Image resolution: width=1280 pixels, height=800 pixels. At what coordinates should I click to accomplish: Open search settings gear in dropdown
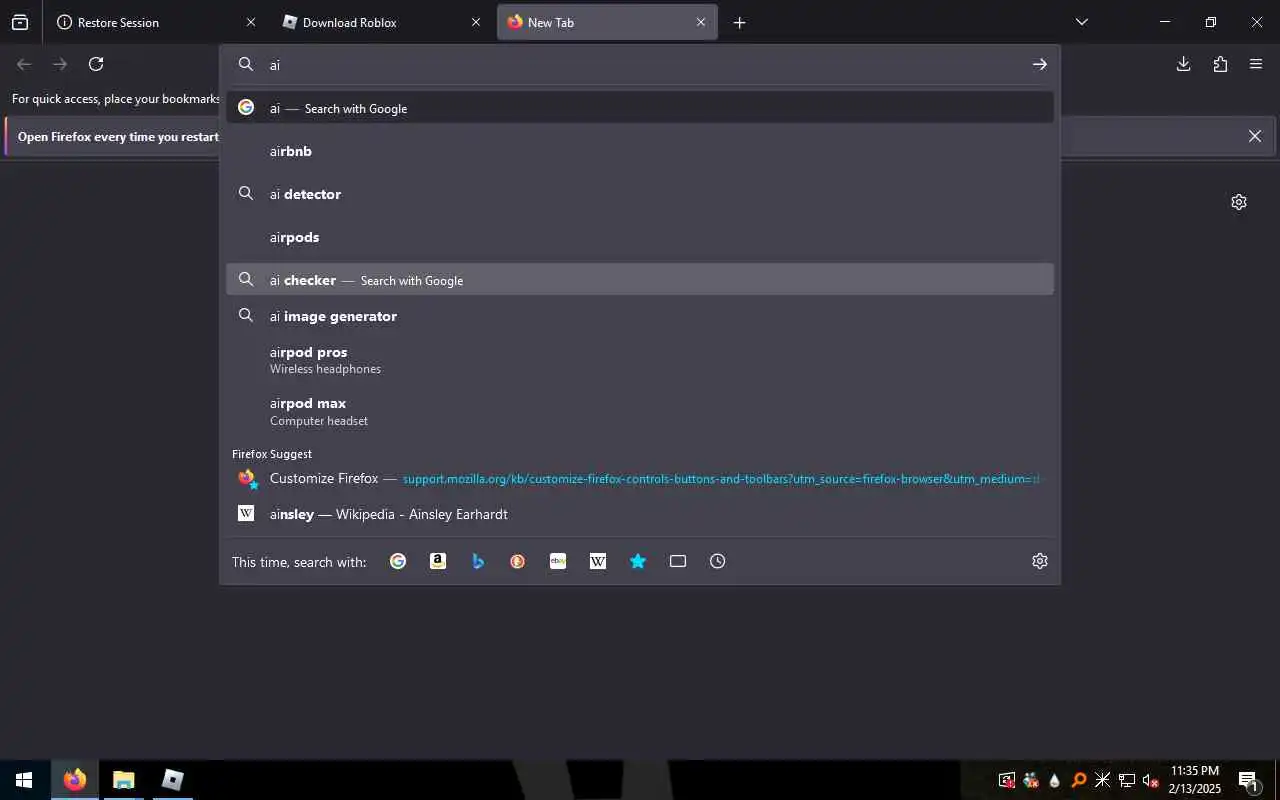pos(1040,561)
